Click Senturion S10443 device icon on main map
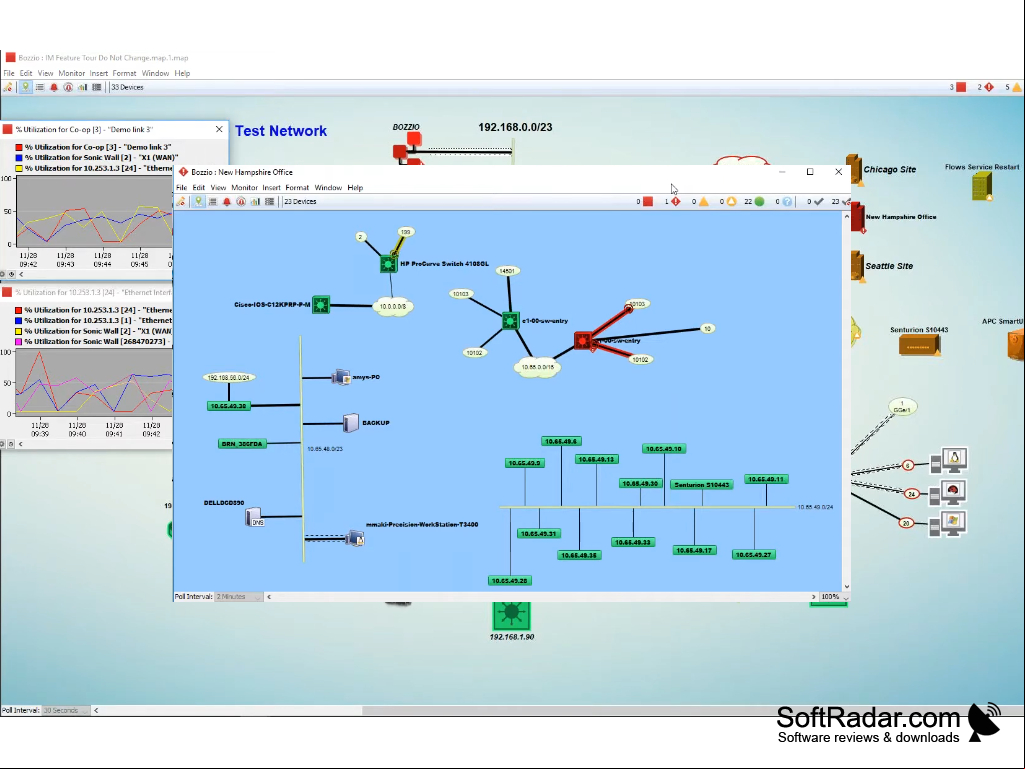 coord(919,345)
